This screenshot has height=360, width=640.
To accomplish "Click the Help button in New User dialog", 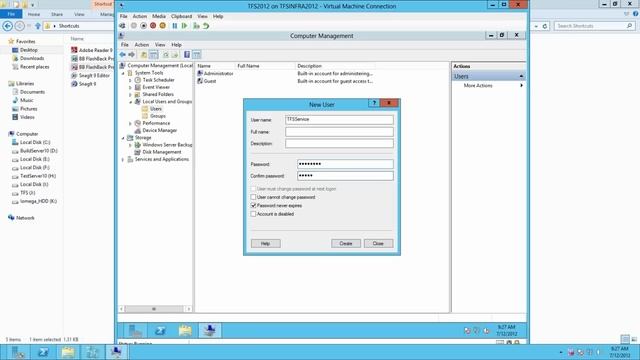I will (x=265, y=243).
